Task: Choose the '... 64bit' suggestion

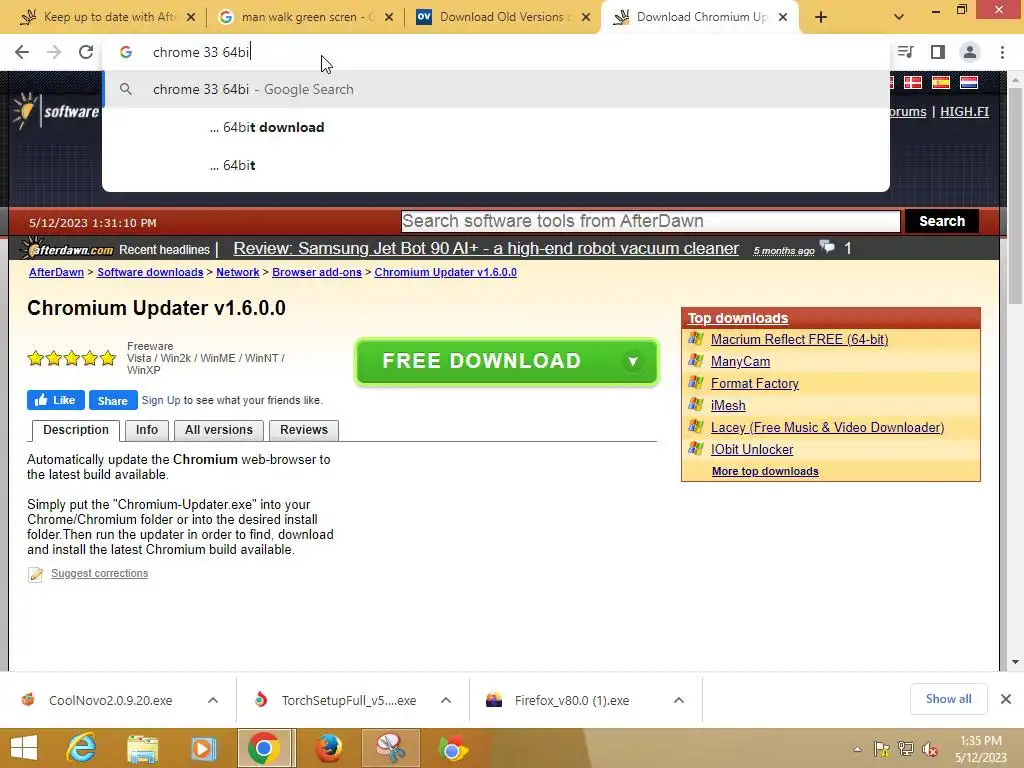Action: (496, 165)
